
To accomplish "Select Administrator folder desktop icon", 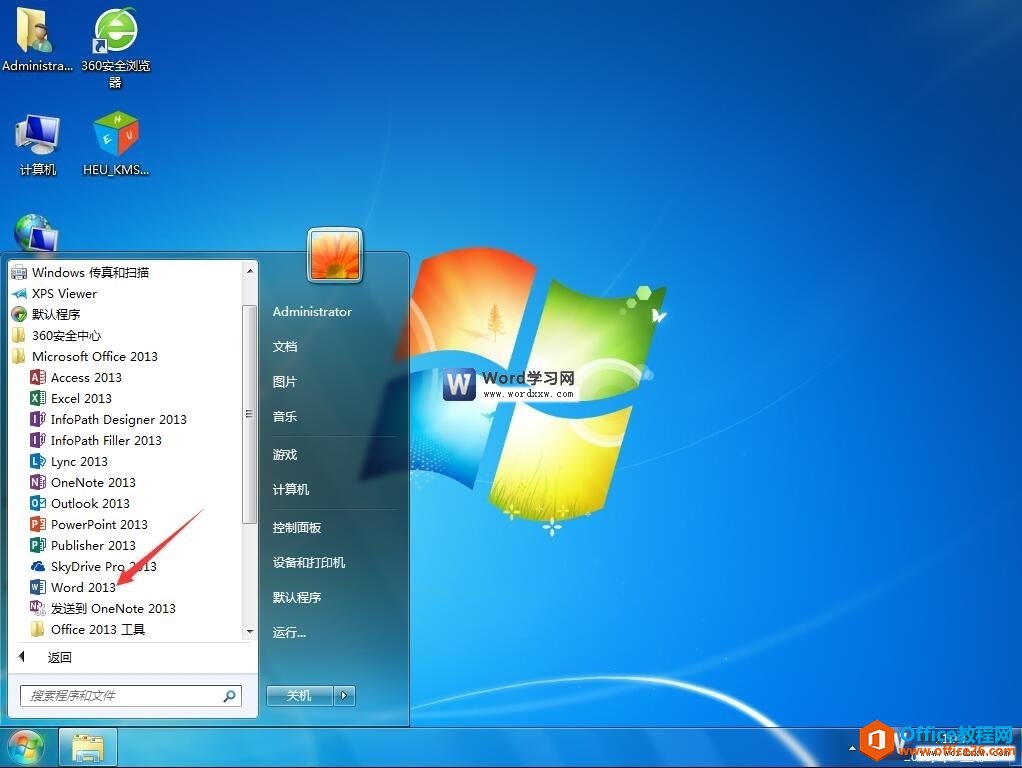I will pos(36,39).
